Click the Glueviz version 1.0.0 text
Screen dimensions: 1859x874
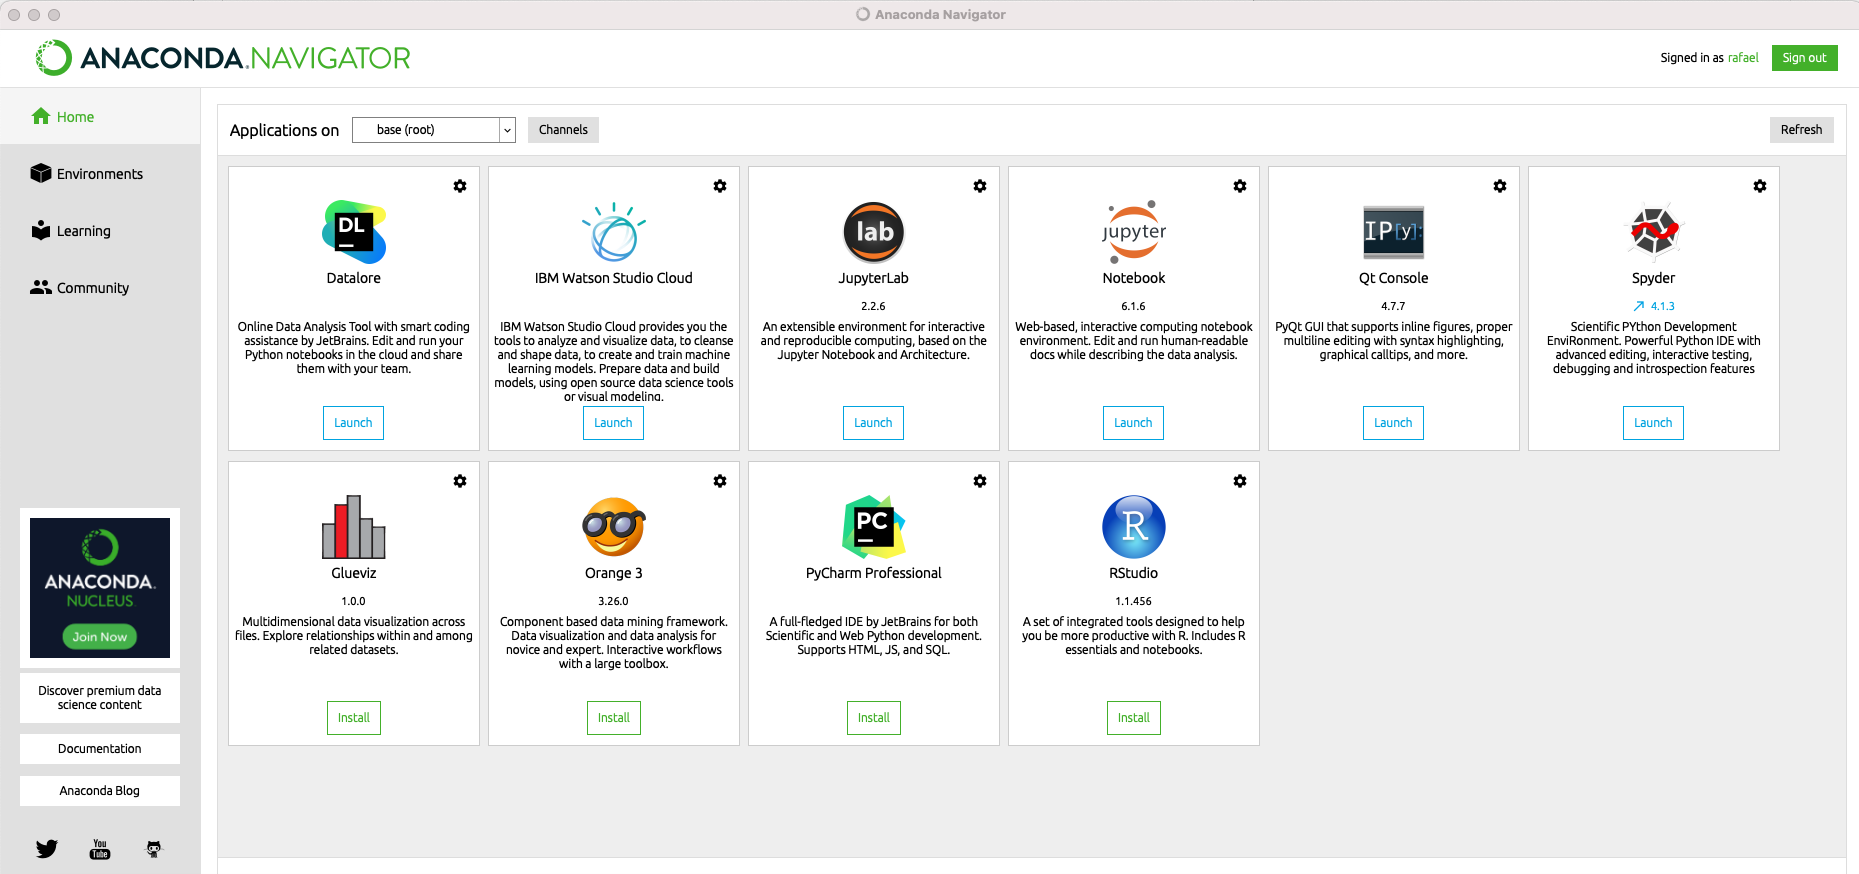pyautogui.click(x=353, y=601)
